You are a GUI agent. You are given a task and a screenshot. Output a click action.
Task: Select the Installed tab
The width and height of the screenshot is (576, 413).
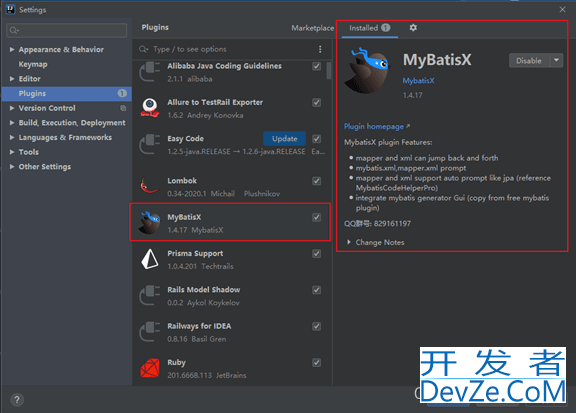pos(370,28)
